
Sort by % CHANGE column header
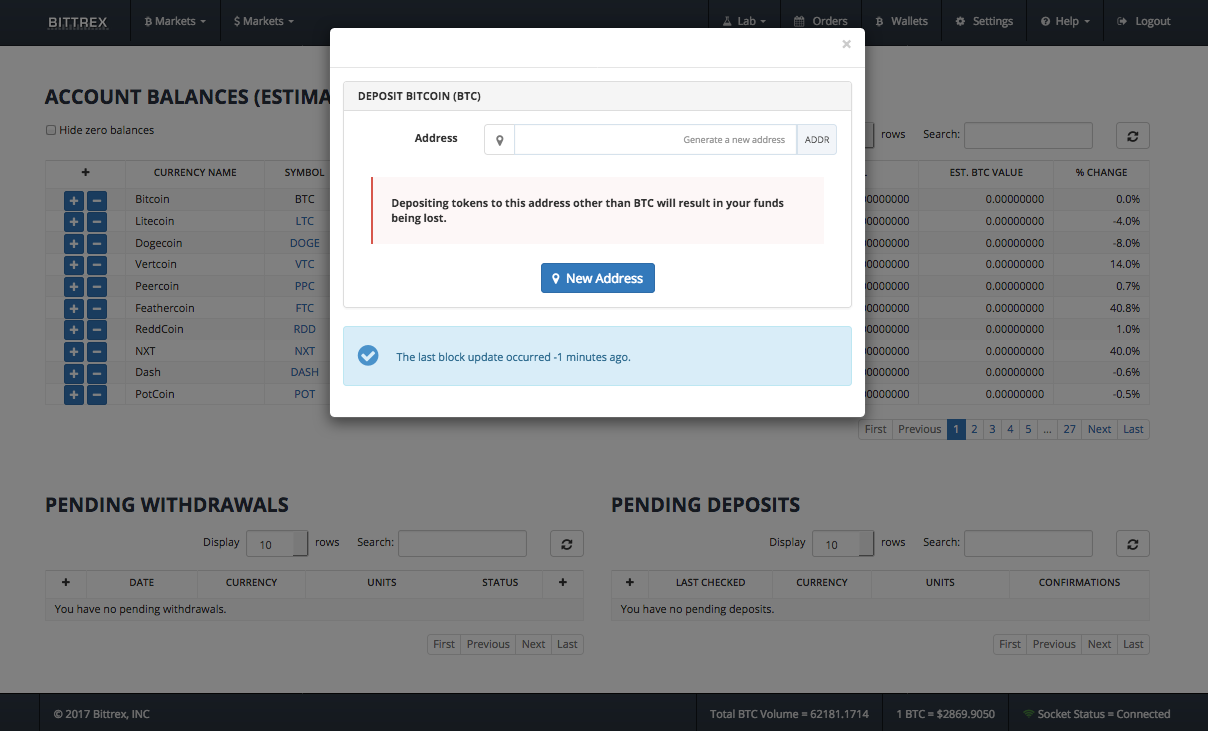1101,172
